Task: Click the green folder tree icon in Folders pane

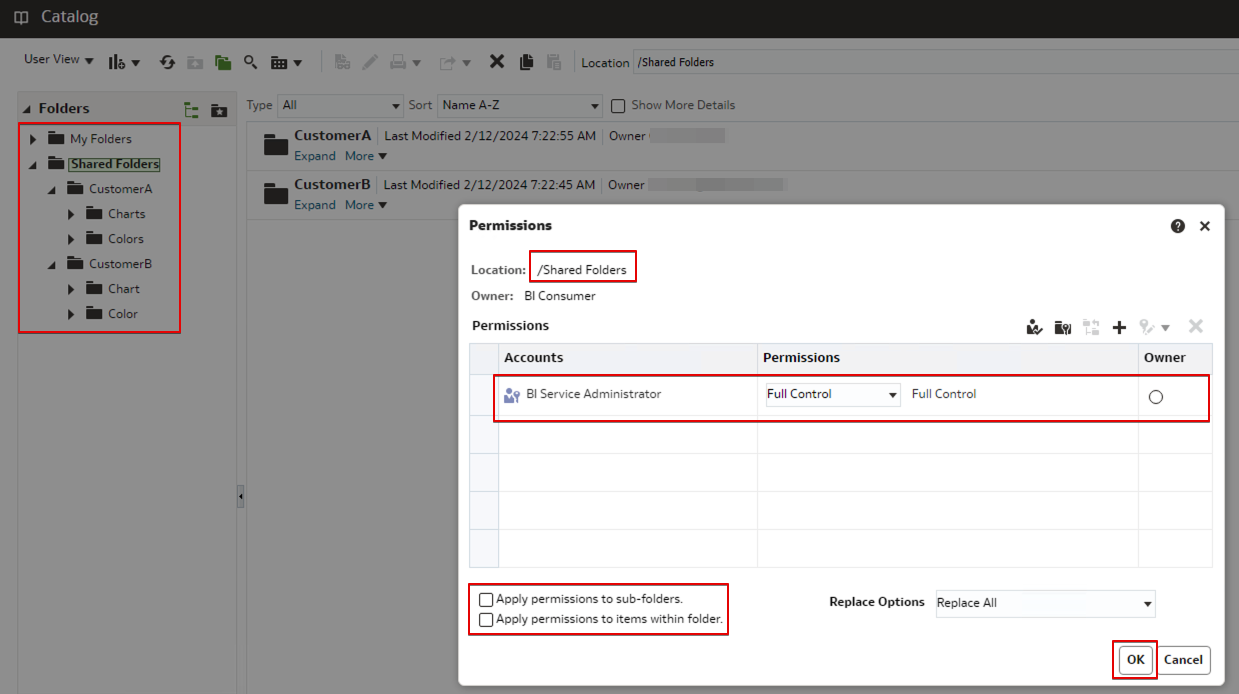Action: [x=191, y=109]
